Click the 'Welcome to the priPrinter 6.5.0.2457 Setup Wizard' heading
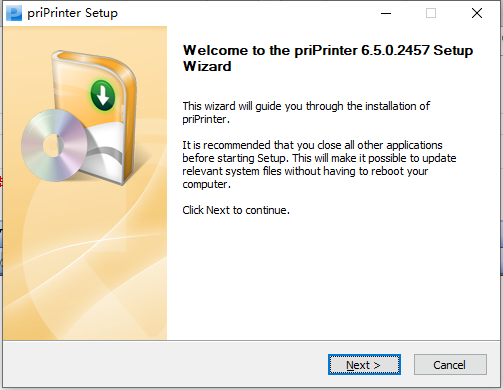The width and height of the screenshot is (503, 390). click(328, 58)
